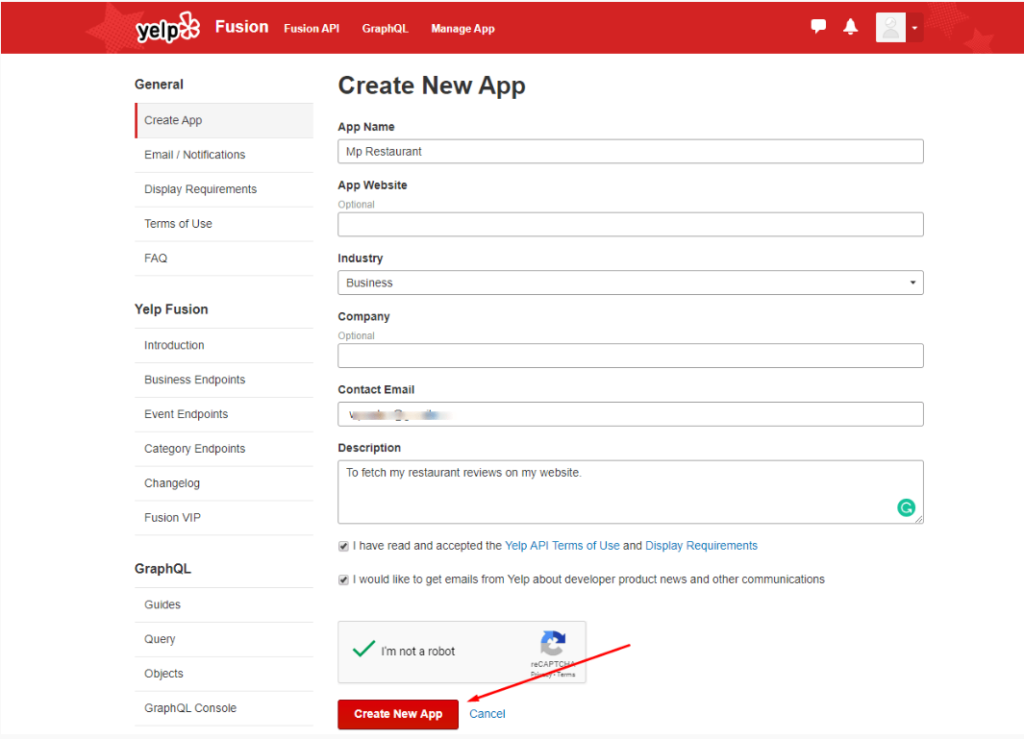The height and width of the screenshot is (739, 1024).
Task: Open the notifications bell icon
Action: [x=850, y=27]
